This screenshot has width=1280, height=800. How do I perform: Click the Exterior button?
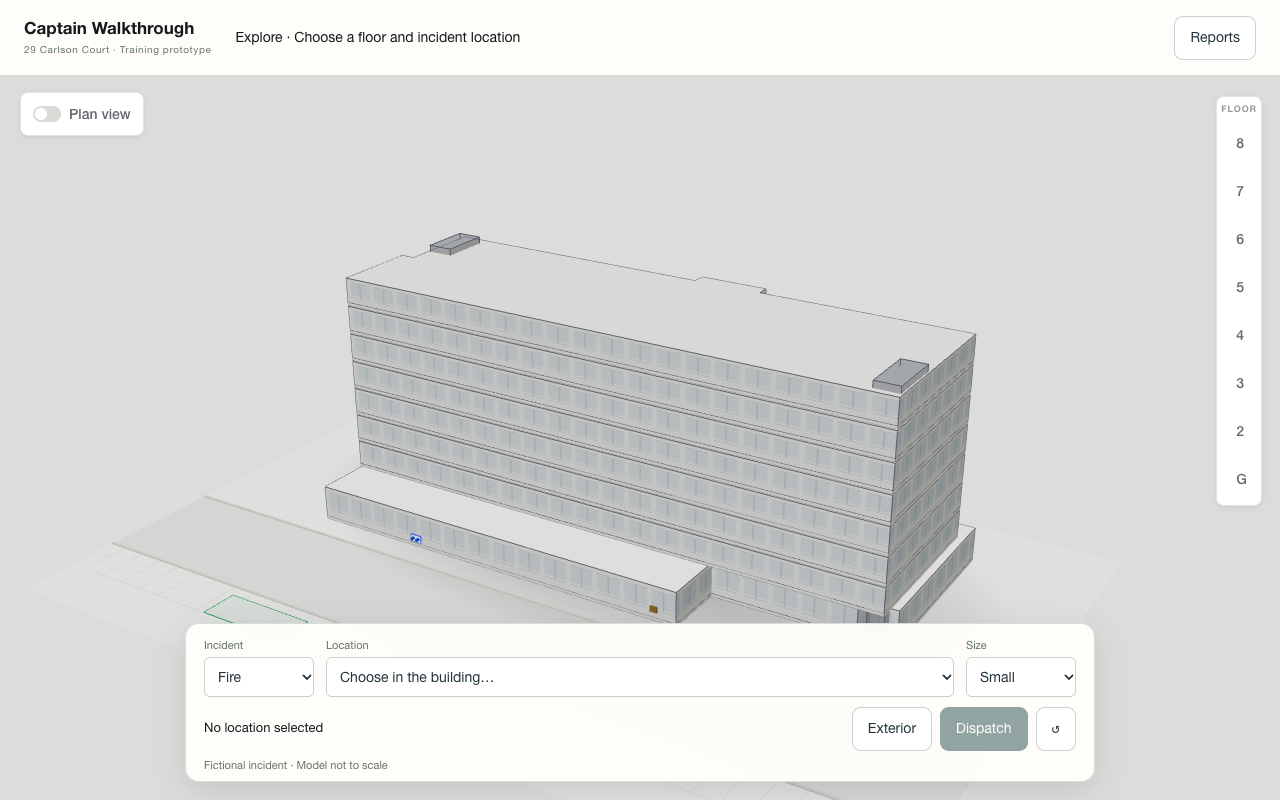pyautogui.click(x=892, y=729)
